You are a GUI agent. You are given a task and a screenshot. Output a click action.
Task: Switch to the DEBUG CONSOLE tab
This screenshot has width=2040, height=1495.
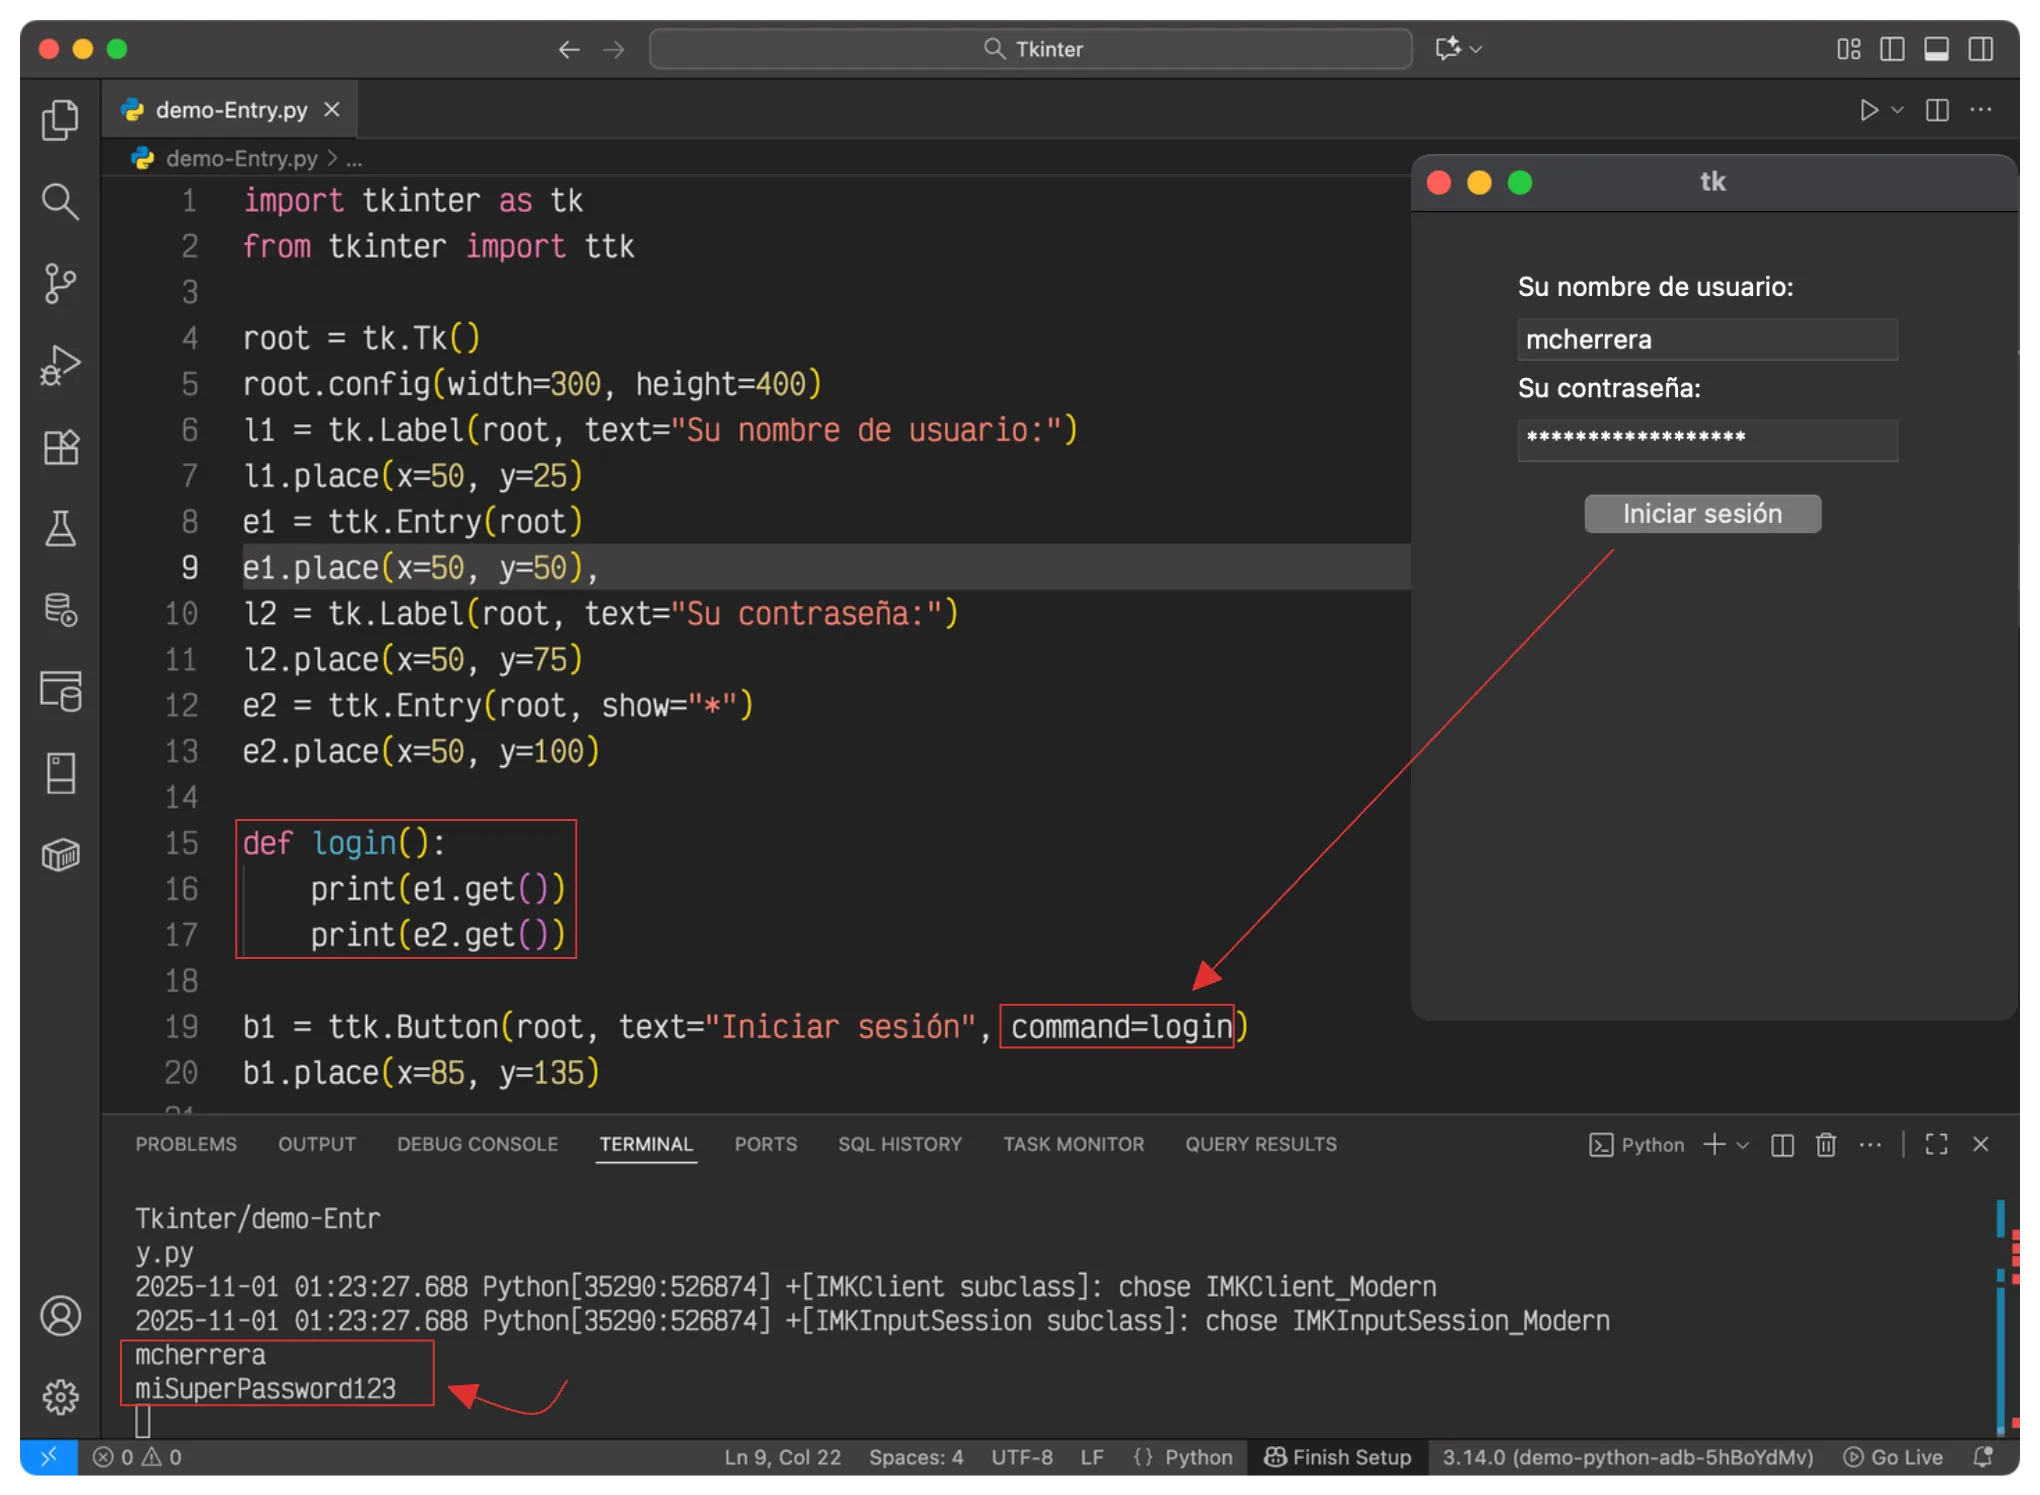coord(477,1144)
